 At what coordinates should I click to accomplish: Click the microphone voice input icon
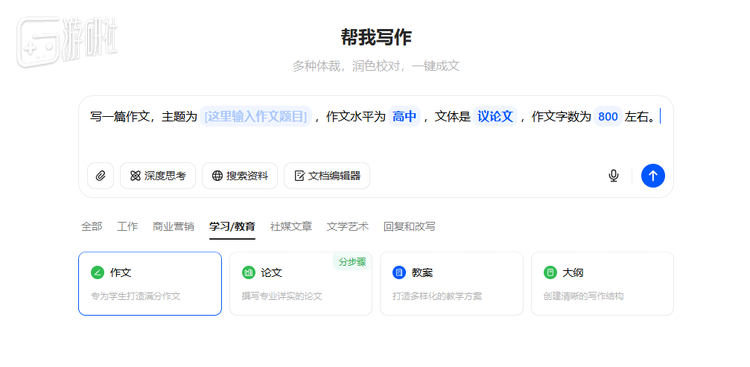pos(613,176)
